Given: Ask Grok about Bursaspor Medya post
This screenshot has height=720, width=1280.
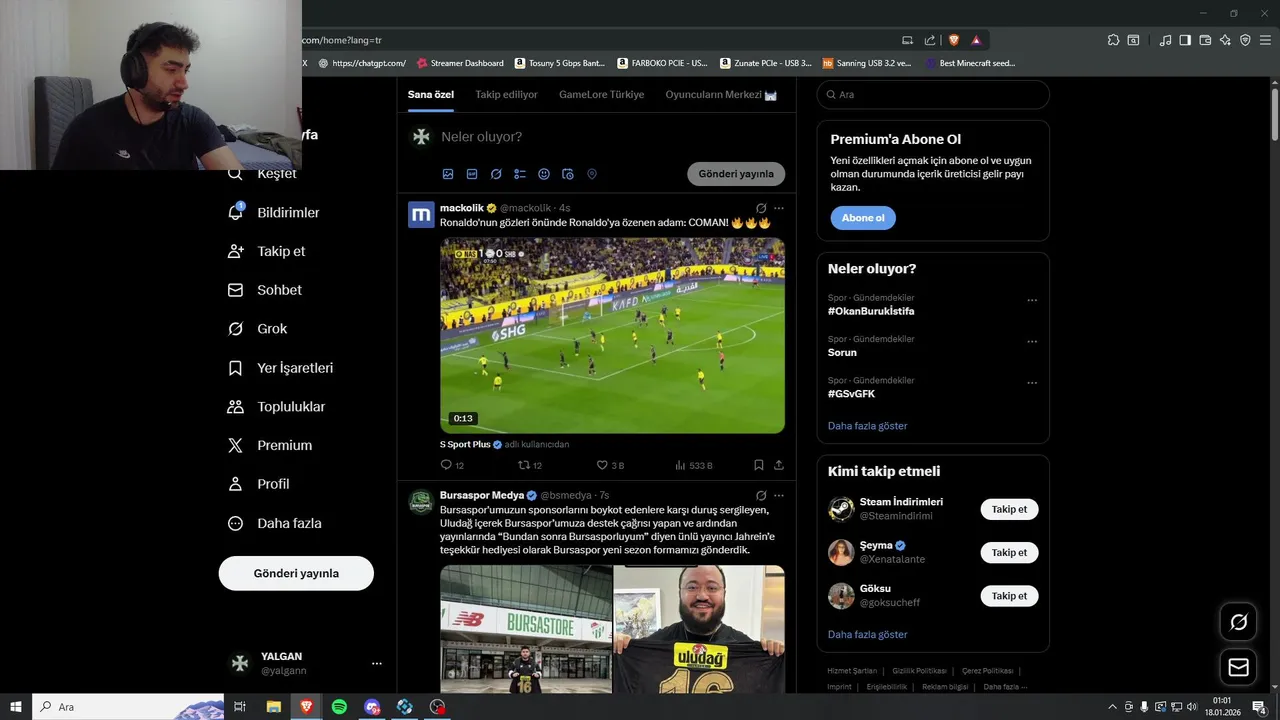Looking at the screenshot, I should (x=761, y=495).
